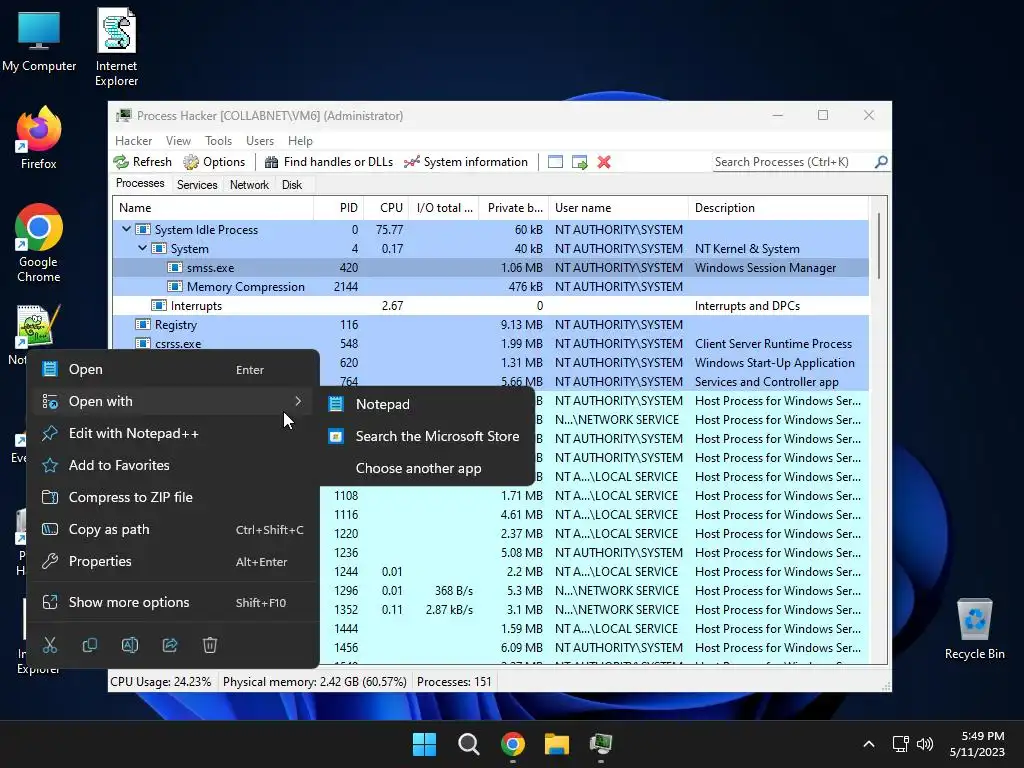Open the Help menu
1024x768 pixels.
[x=300, y=141]
